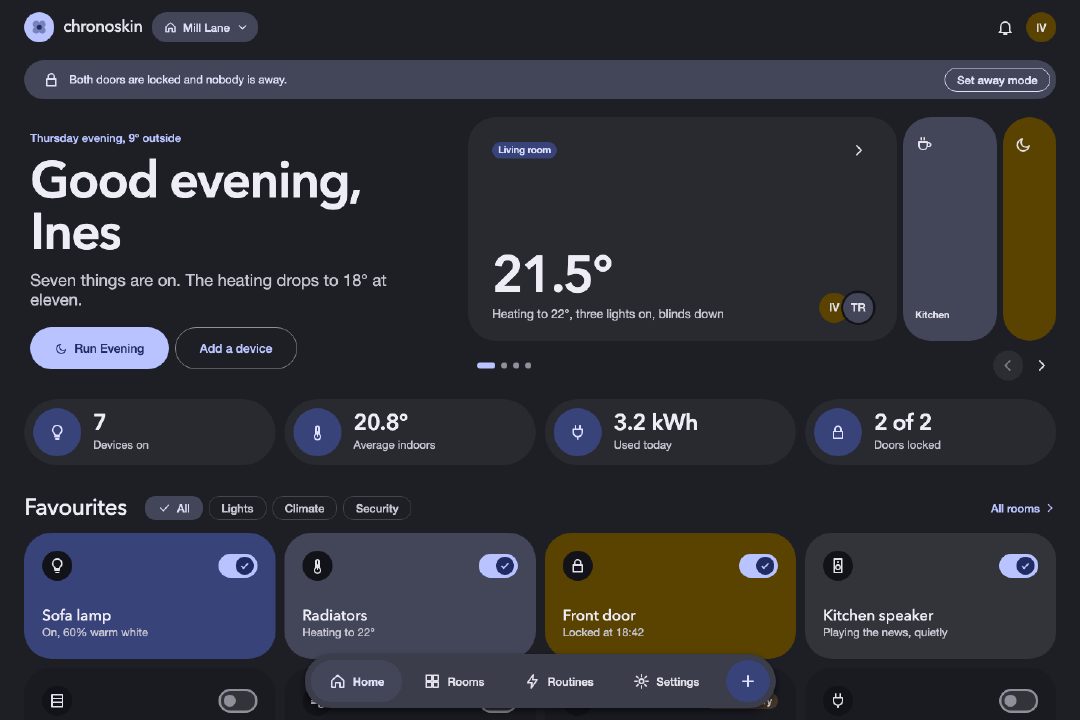1080x720 pixels.
Task: Open the Mill Lane home dropdown
Action: point(205,28)
